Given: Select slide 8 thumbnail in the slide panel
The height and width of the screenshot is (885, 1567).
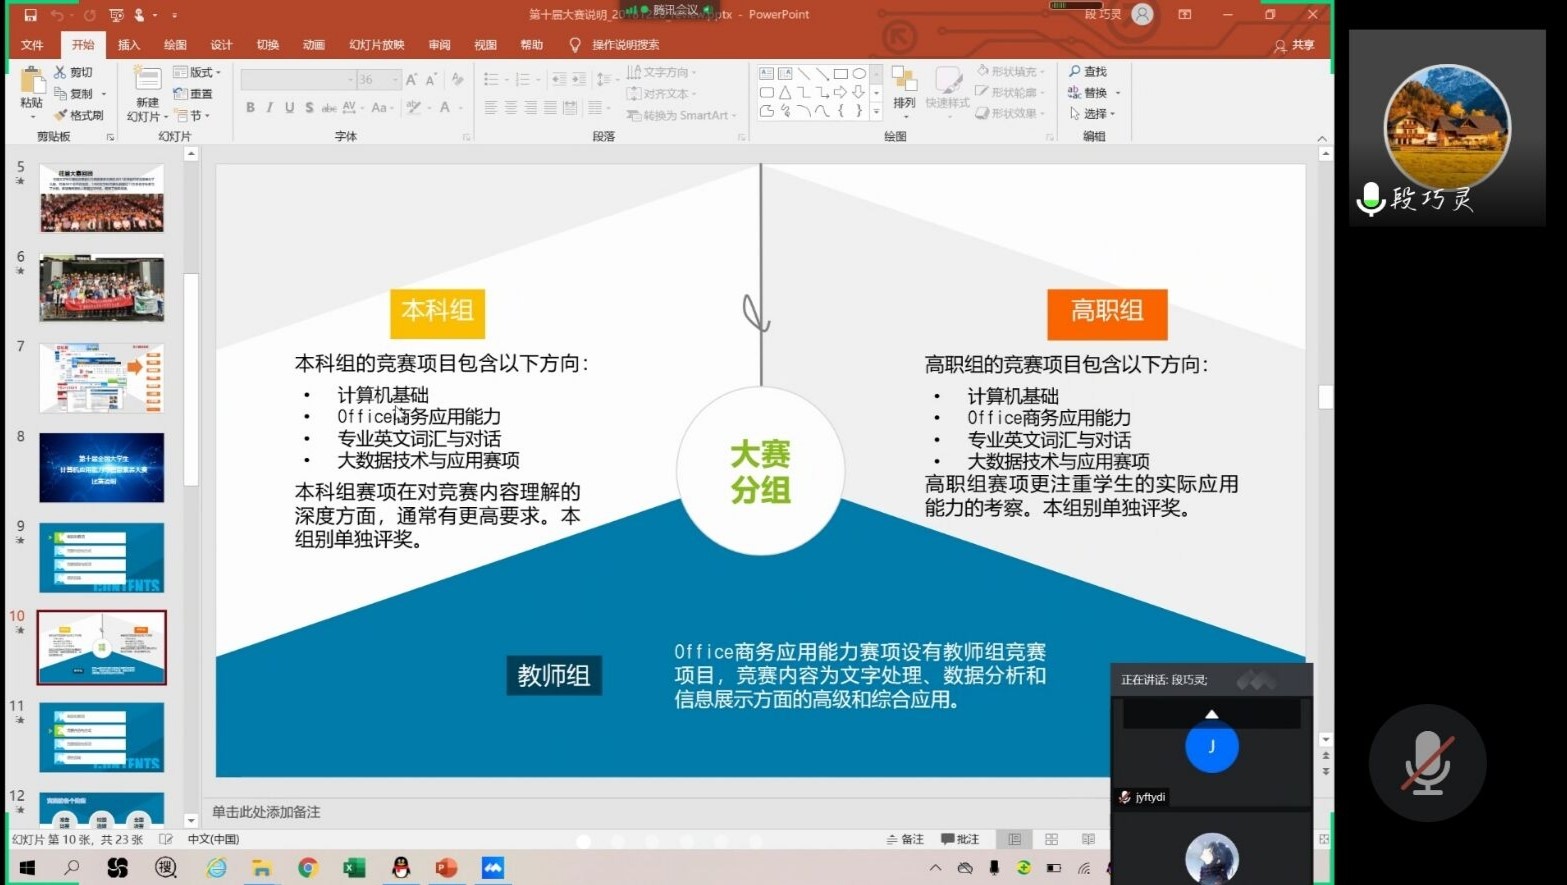Looking at the screenshot, I should pos(102,468).
